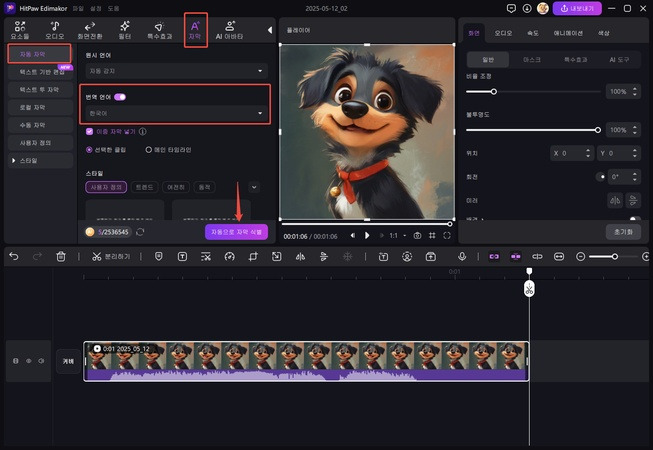Click the zoom-out minus on timeline
This screenshot has height=450, width=653.
click(x=581, y=256)
